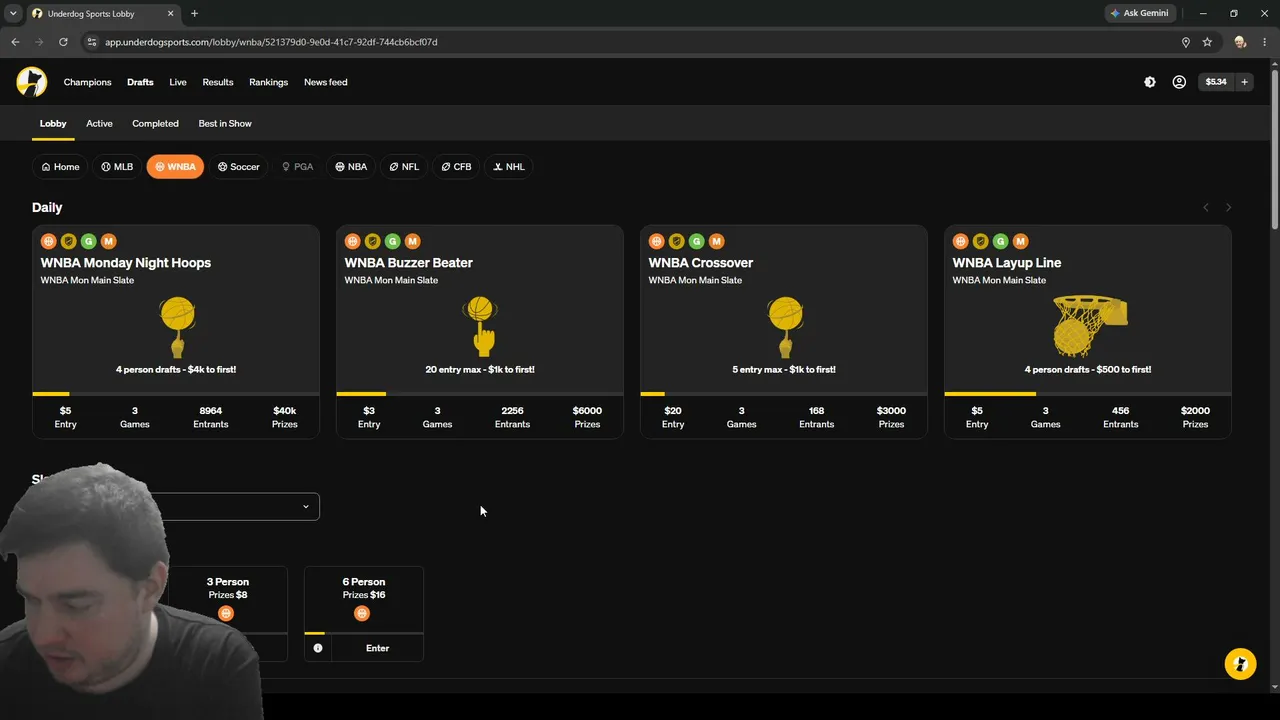Viewport: 1280px width, 720px height.
Task: Select the Soccer sport filter
Action: (238, 167)
